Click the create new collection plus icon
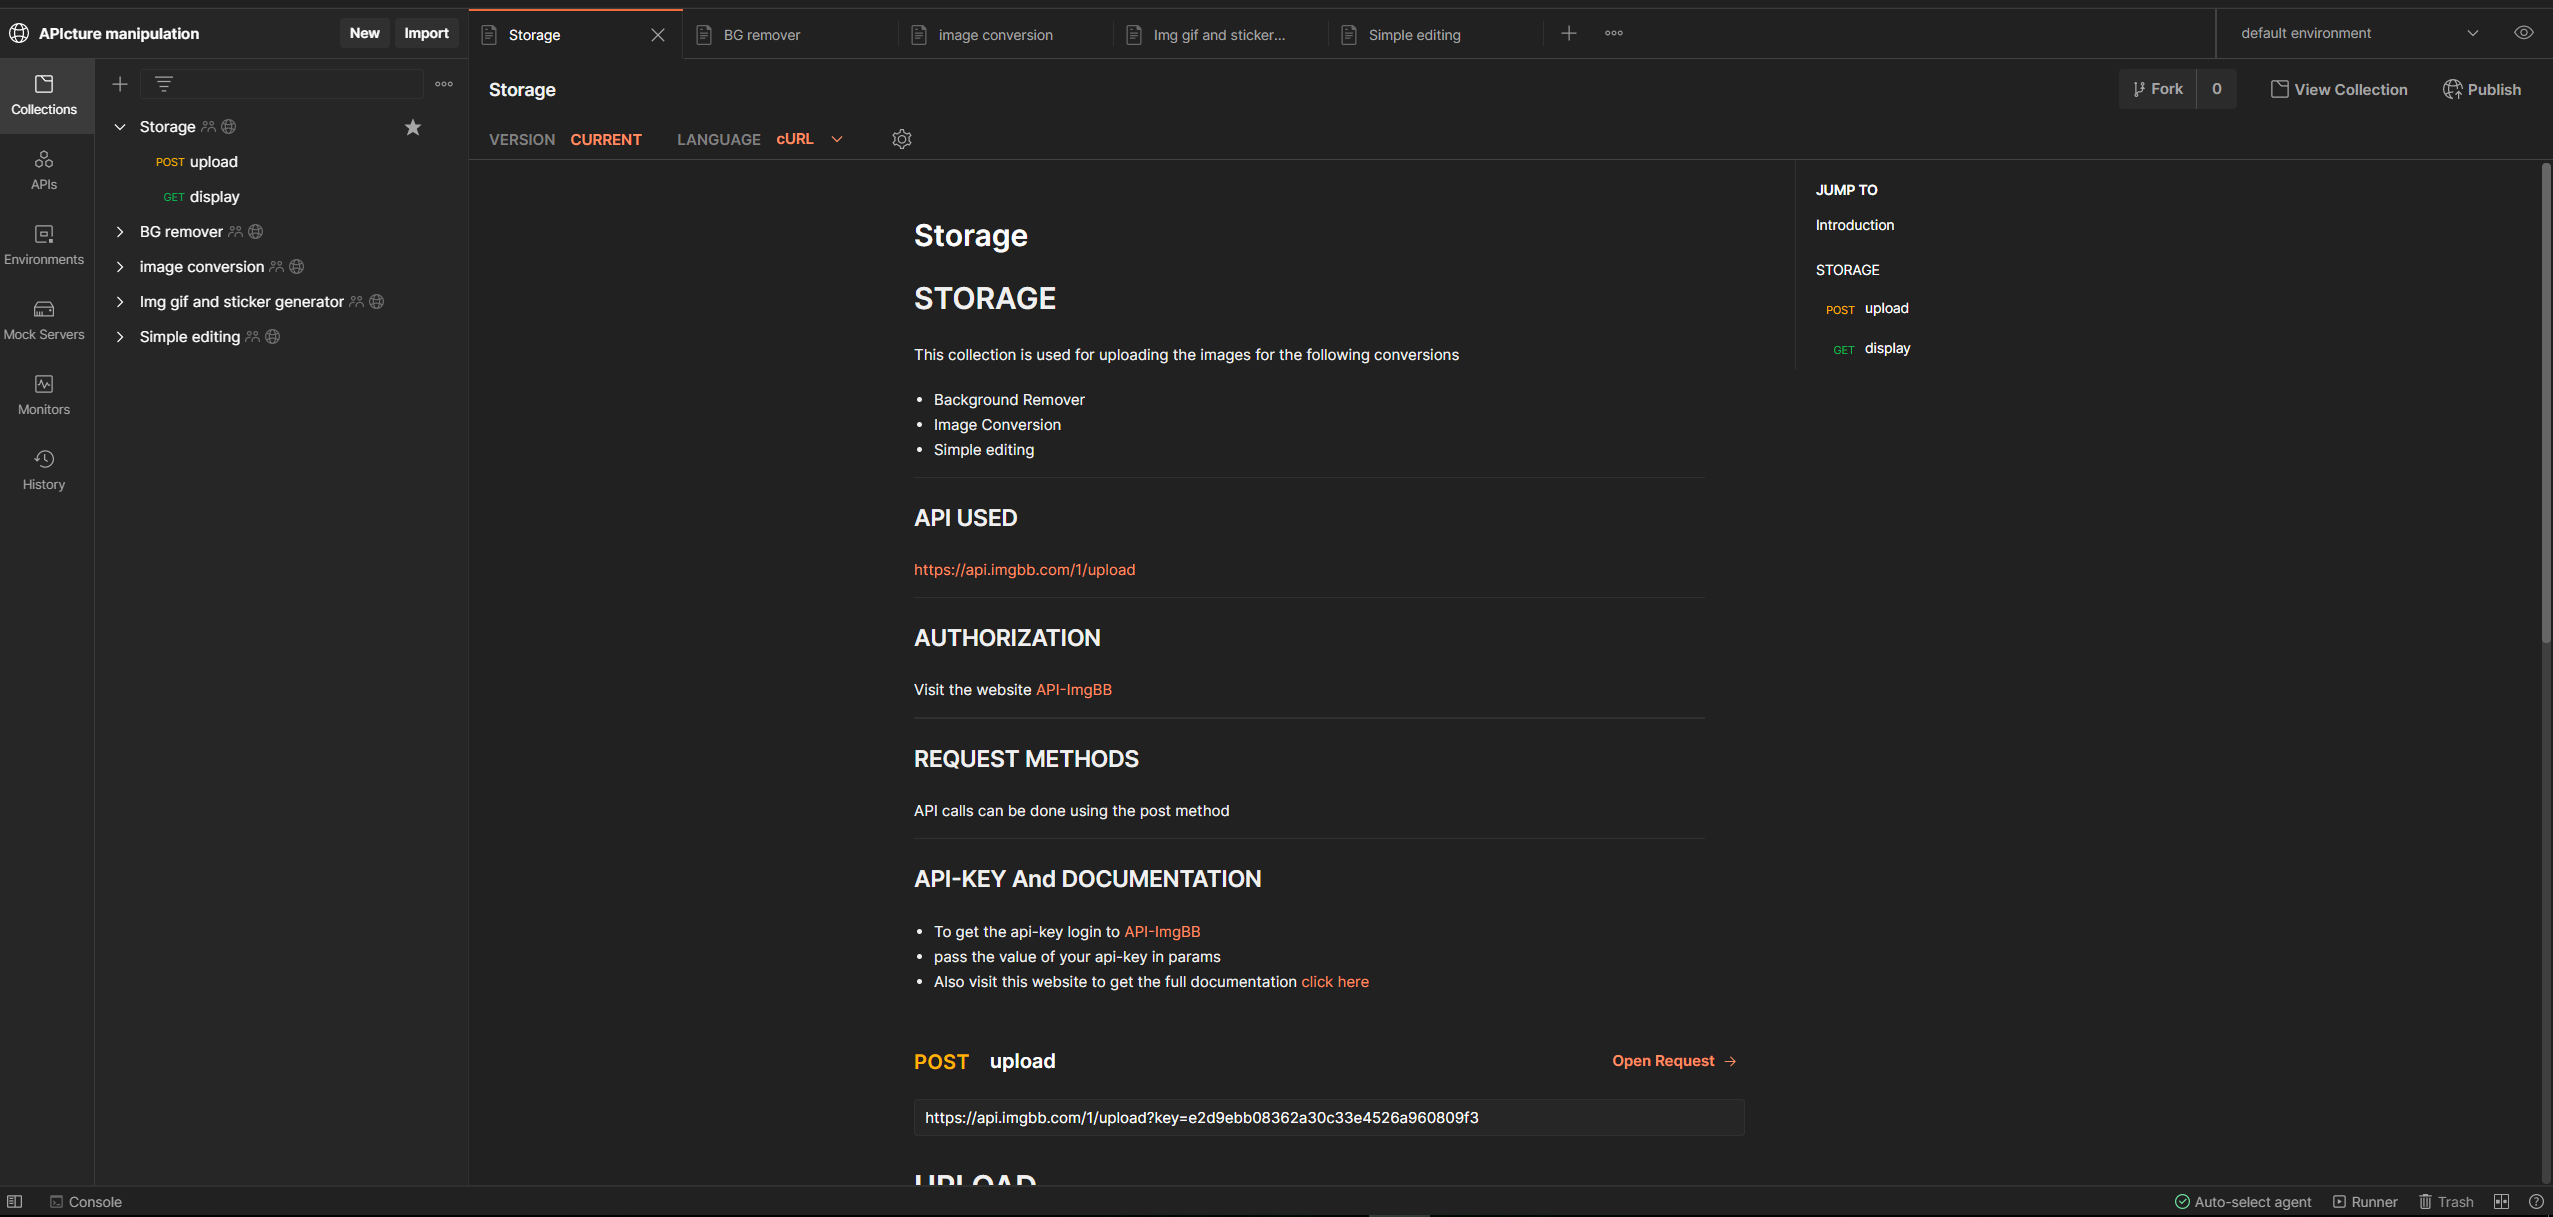The width and height of the screenshot is (2553, 1217). pos(120,84)
